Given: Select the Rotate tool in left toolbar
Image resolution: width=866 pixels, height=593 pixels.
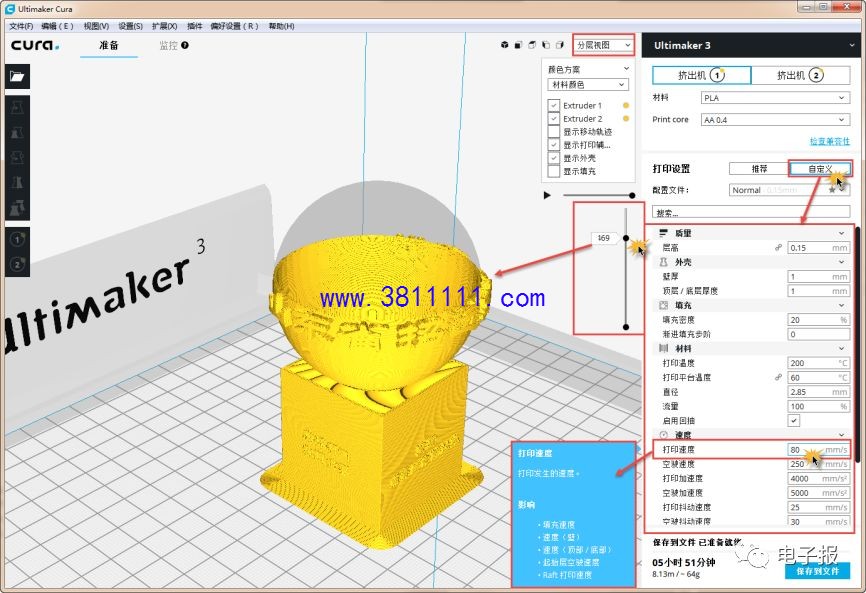Looking at the screenshot, I should pos(17,158).
